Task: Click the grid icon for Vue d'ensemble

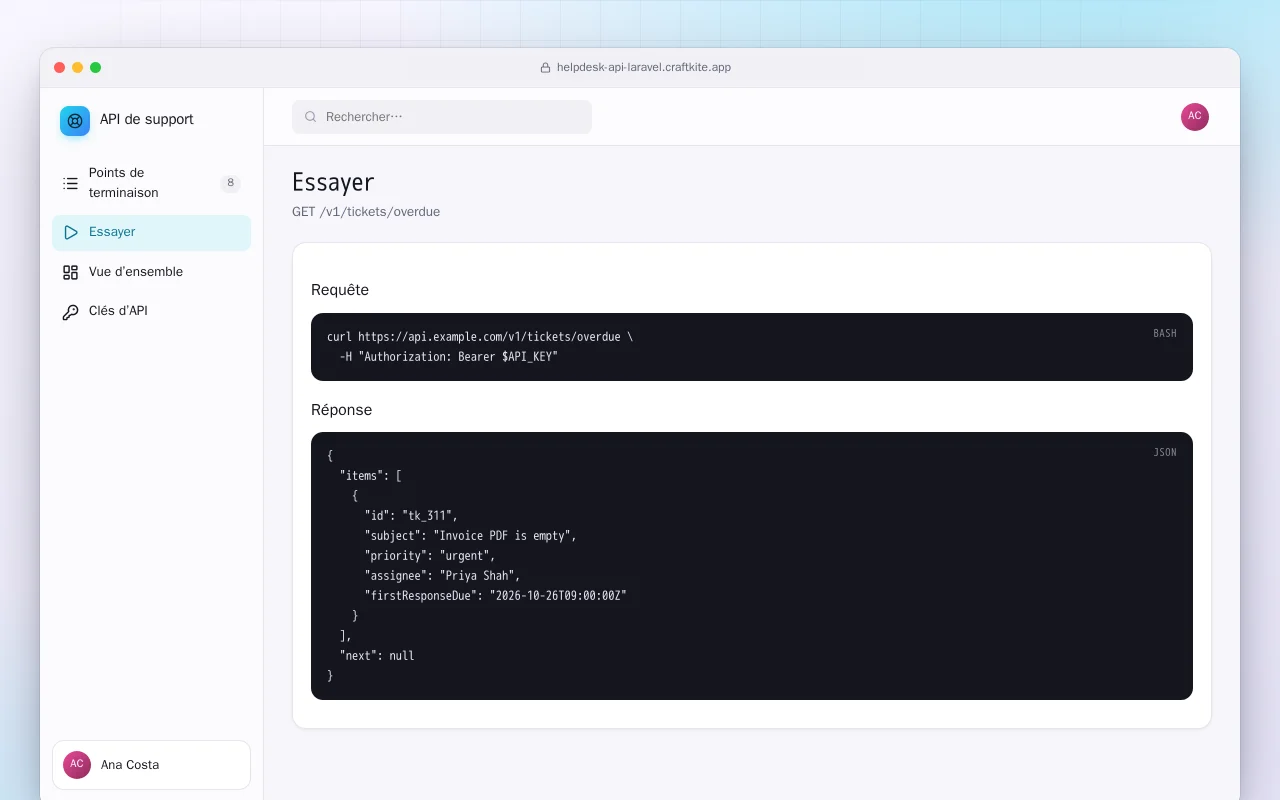Action: click(70, 272)
